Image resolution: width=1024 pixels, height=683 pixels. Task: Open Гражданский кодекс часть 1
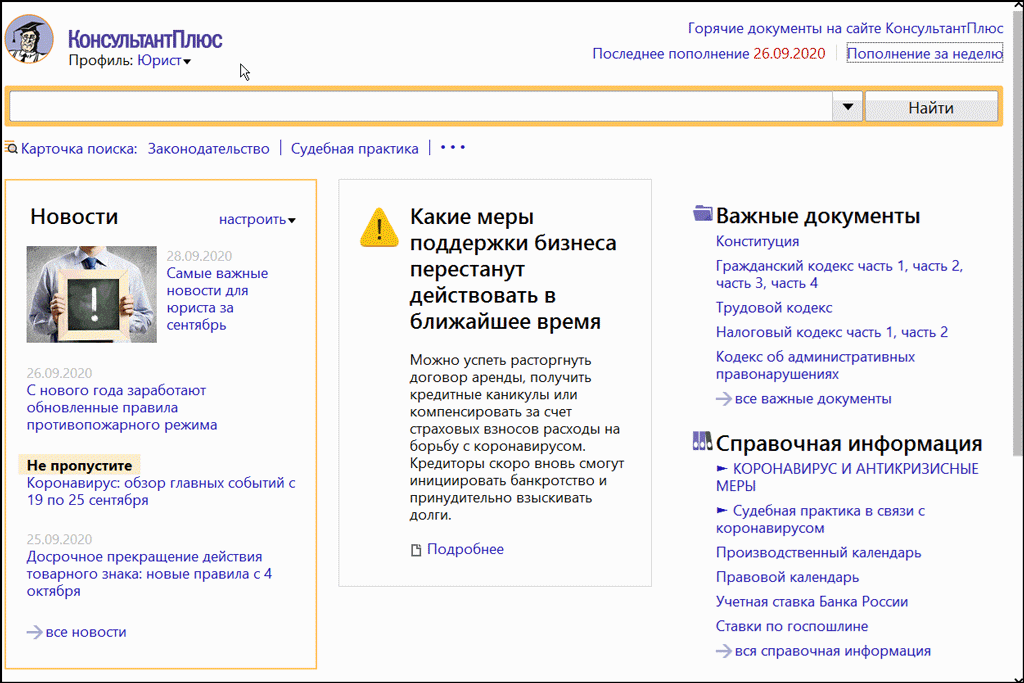811,266
